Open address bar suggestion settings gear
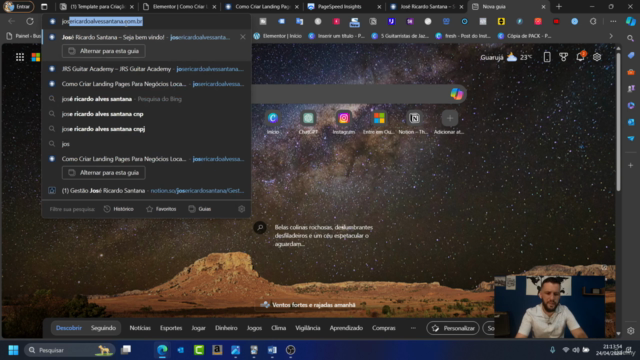Screen dimensions: 640x360 tap(242, 209)
